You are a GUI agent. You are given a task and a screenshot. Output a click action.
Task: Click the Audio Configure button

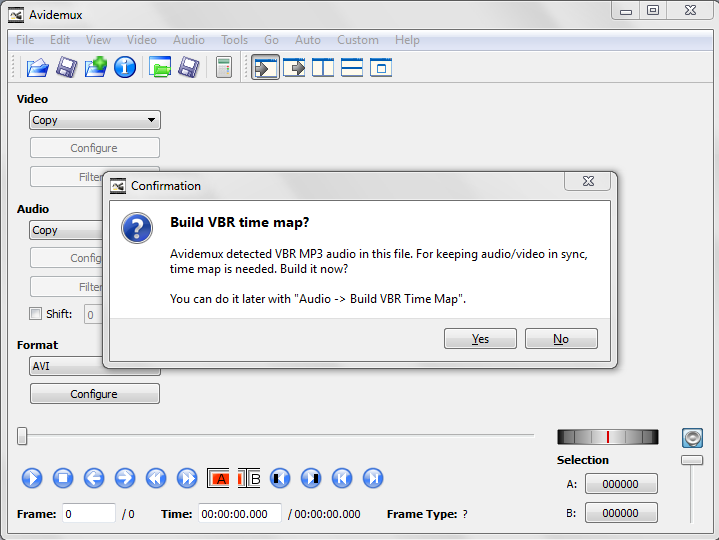[67, 258]
